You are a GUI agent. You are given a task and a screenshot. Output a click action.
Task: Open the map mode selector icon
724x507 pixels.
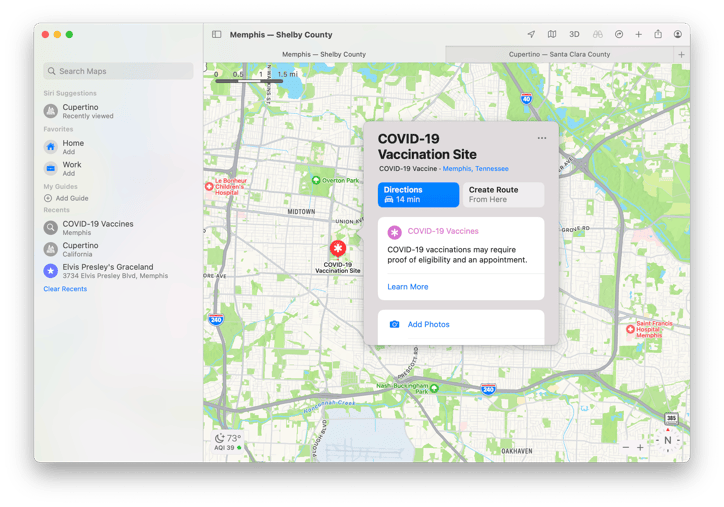[x=552, y=34]
